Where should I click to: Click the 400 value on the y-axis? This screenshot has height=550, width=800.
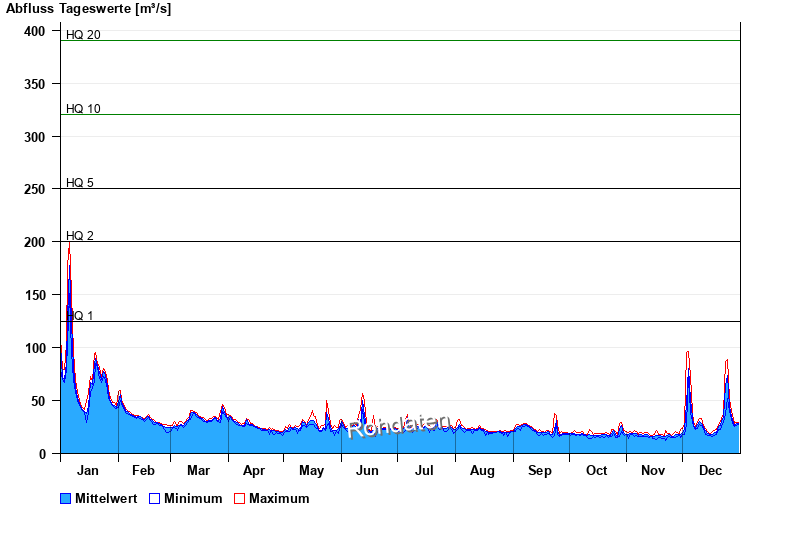(x=36, y=31)
